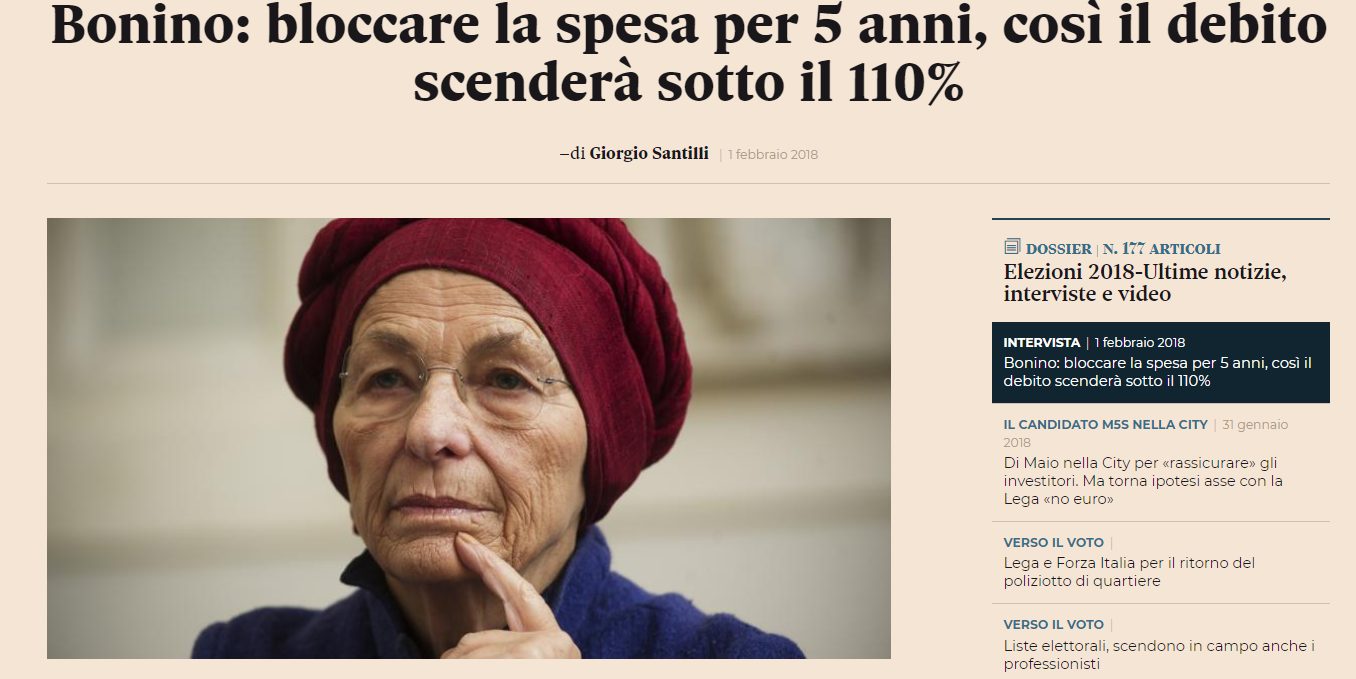
Task: Click the '1 febbraio 2018' byline date
Action: 773,155
